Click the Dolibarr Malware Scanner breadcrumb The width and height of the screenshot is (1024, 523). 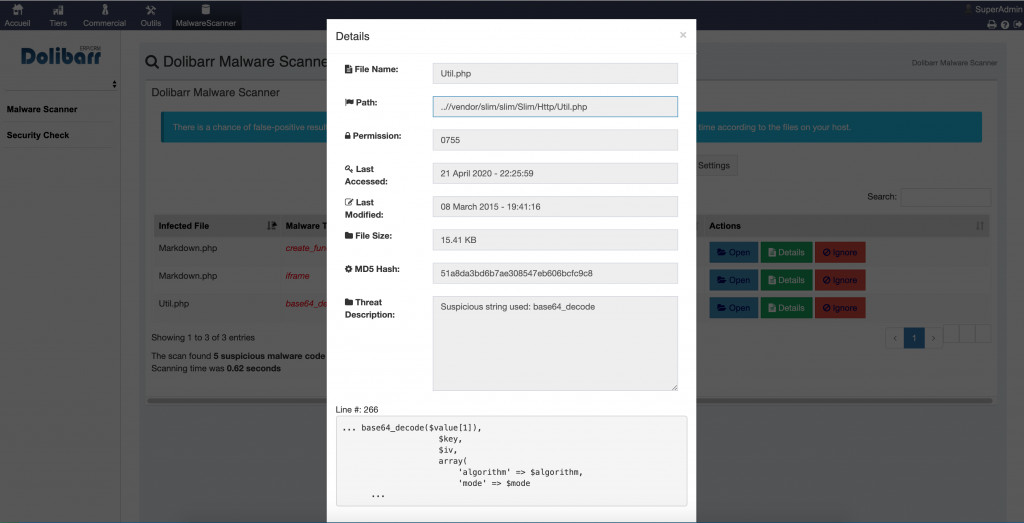click(954, 63)
